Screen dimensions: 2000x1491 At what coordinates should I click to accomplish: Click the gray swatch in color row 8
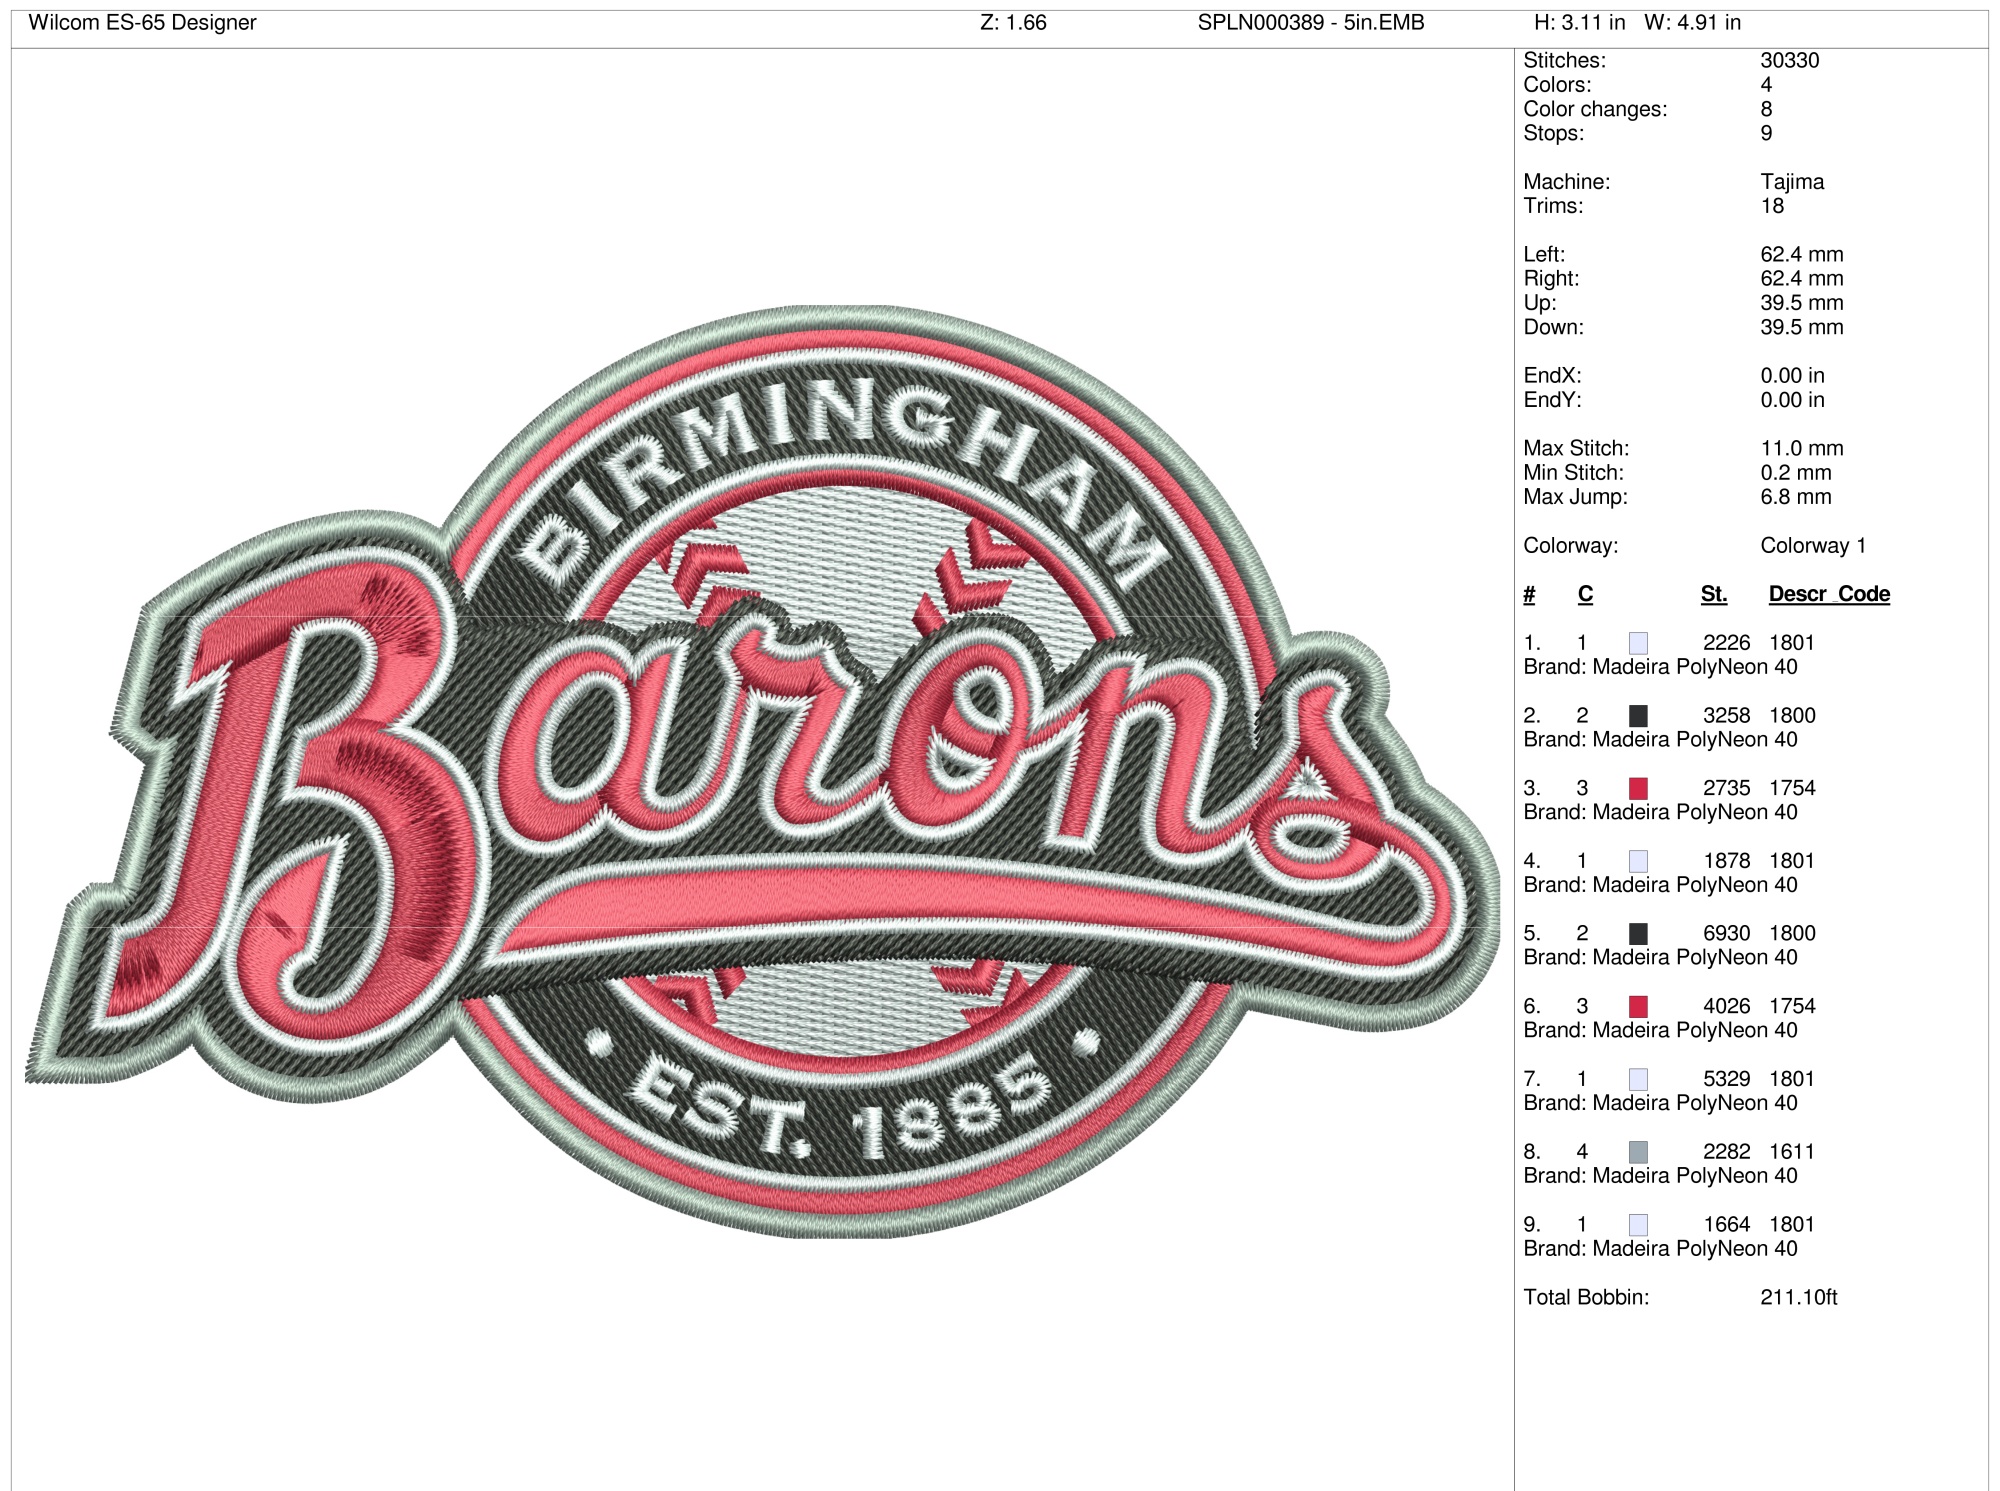click(x=1638, y=1152)
